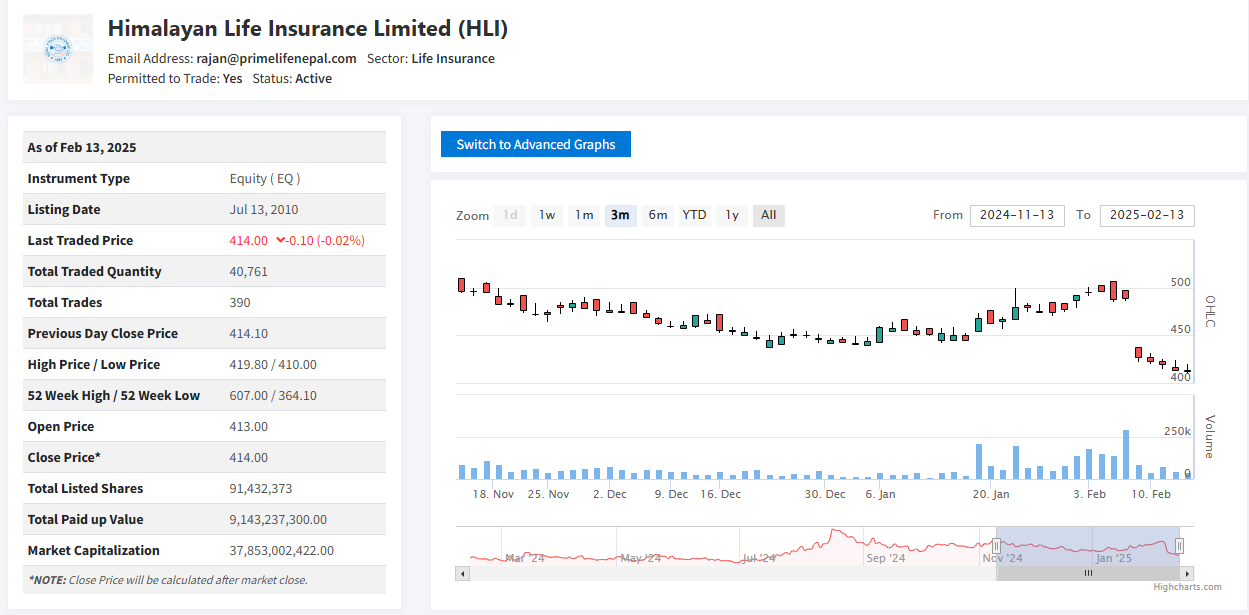Viewport: 1249px width, 615px height.
Task: Click the '2. Dec' x-axis label
Action: (610, 494)
